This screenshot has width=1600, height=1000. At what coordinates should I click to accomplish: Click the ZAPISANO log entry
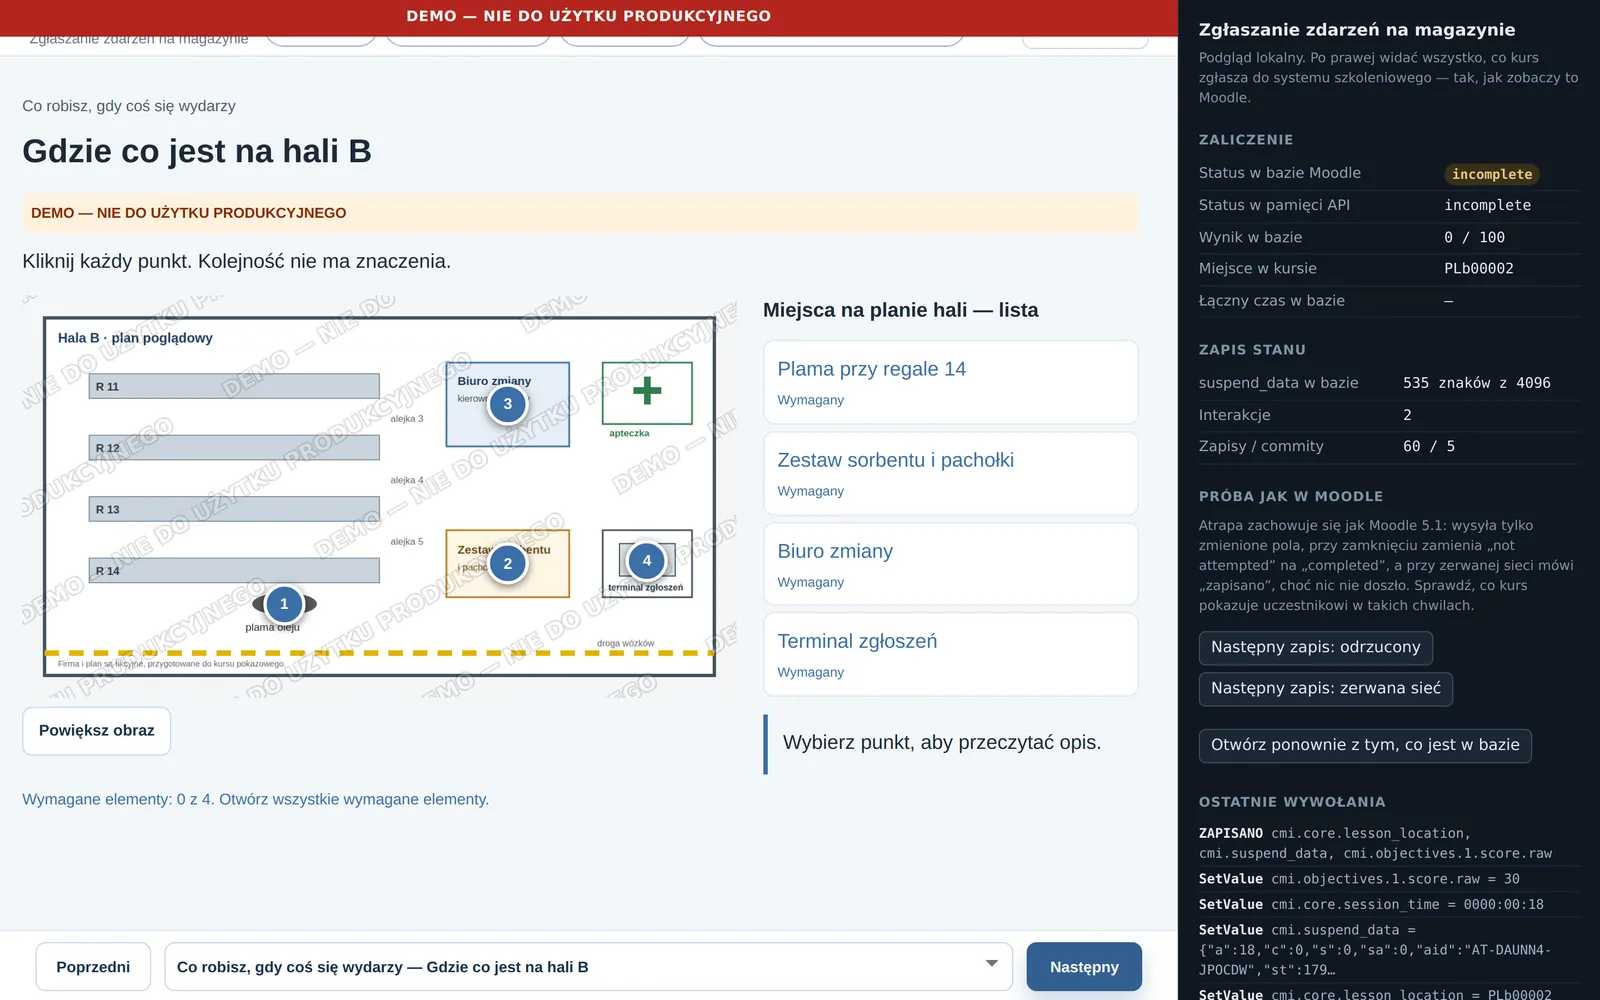[1389, 843]
